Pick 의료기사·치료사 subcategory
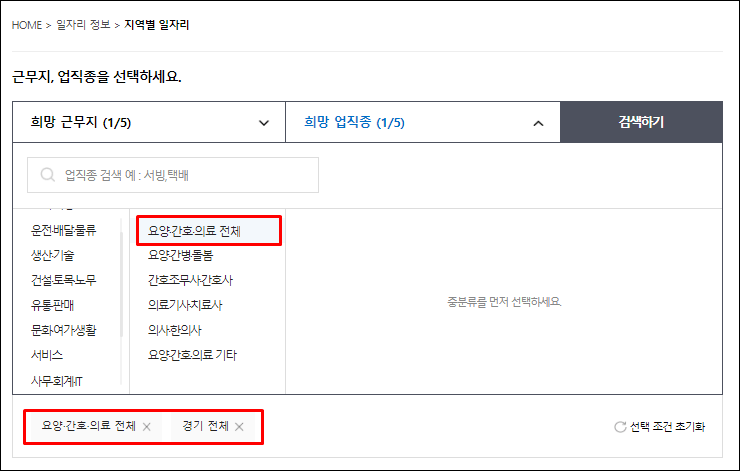The width and height of the screenshot is (740, 471). 186,305
